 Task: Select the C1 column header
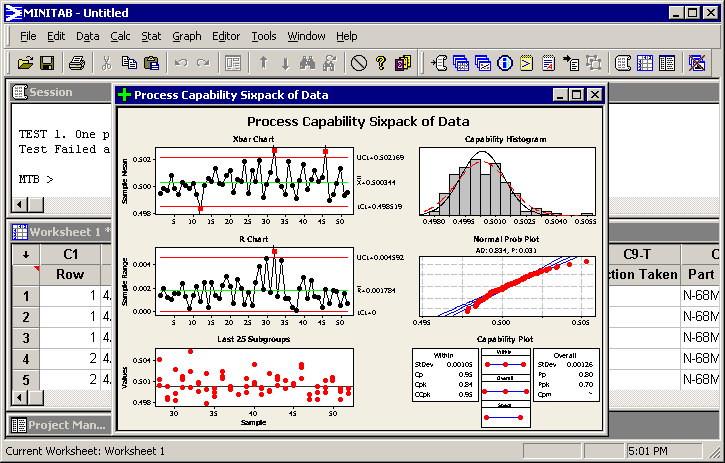coord(70,254)
